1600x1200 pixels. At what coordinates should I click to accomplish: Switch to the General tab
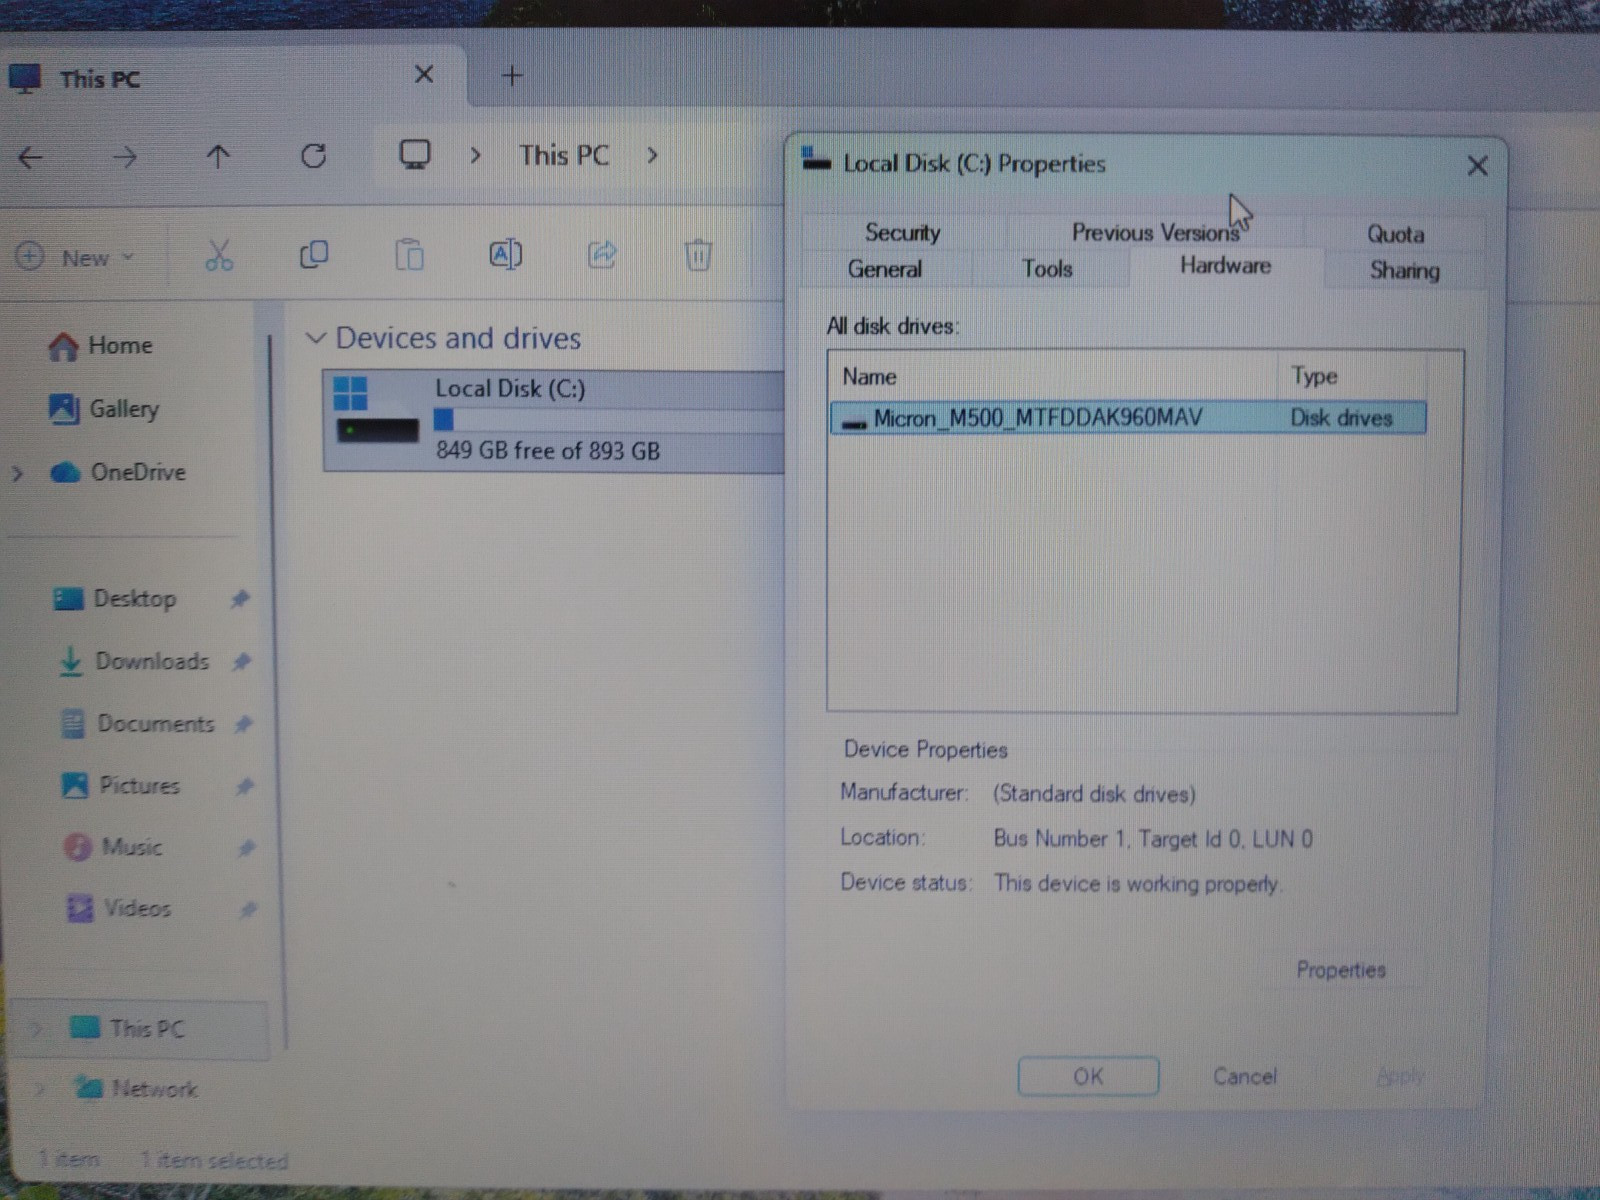(x=885, y=269)
